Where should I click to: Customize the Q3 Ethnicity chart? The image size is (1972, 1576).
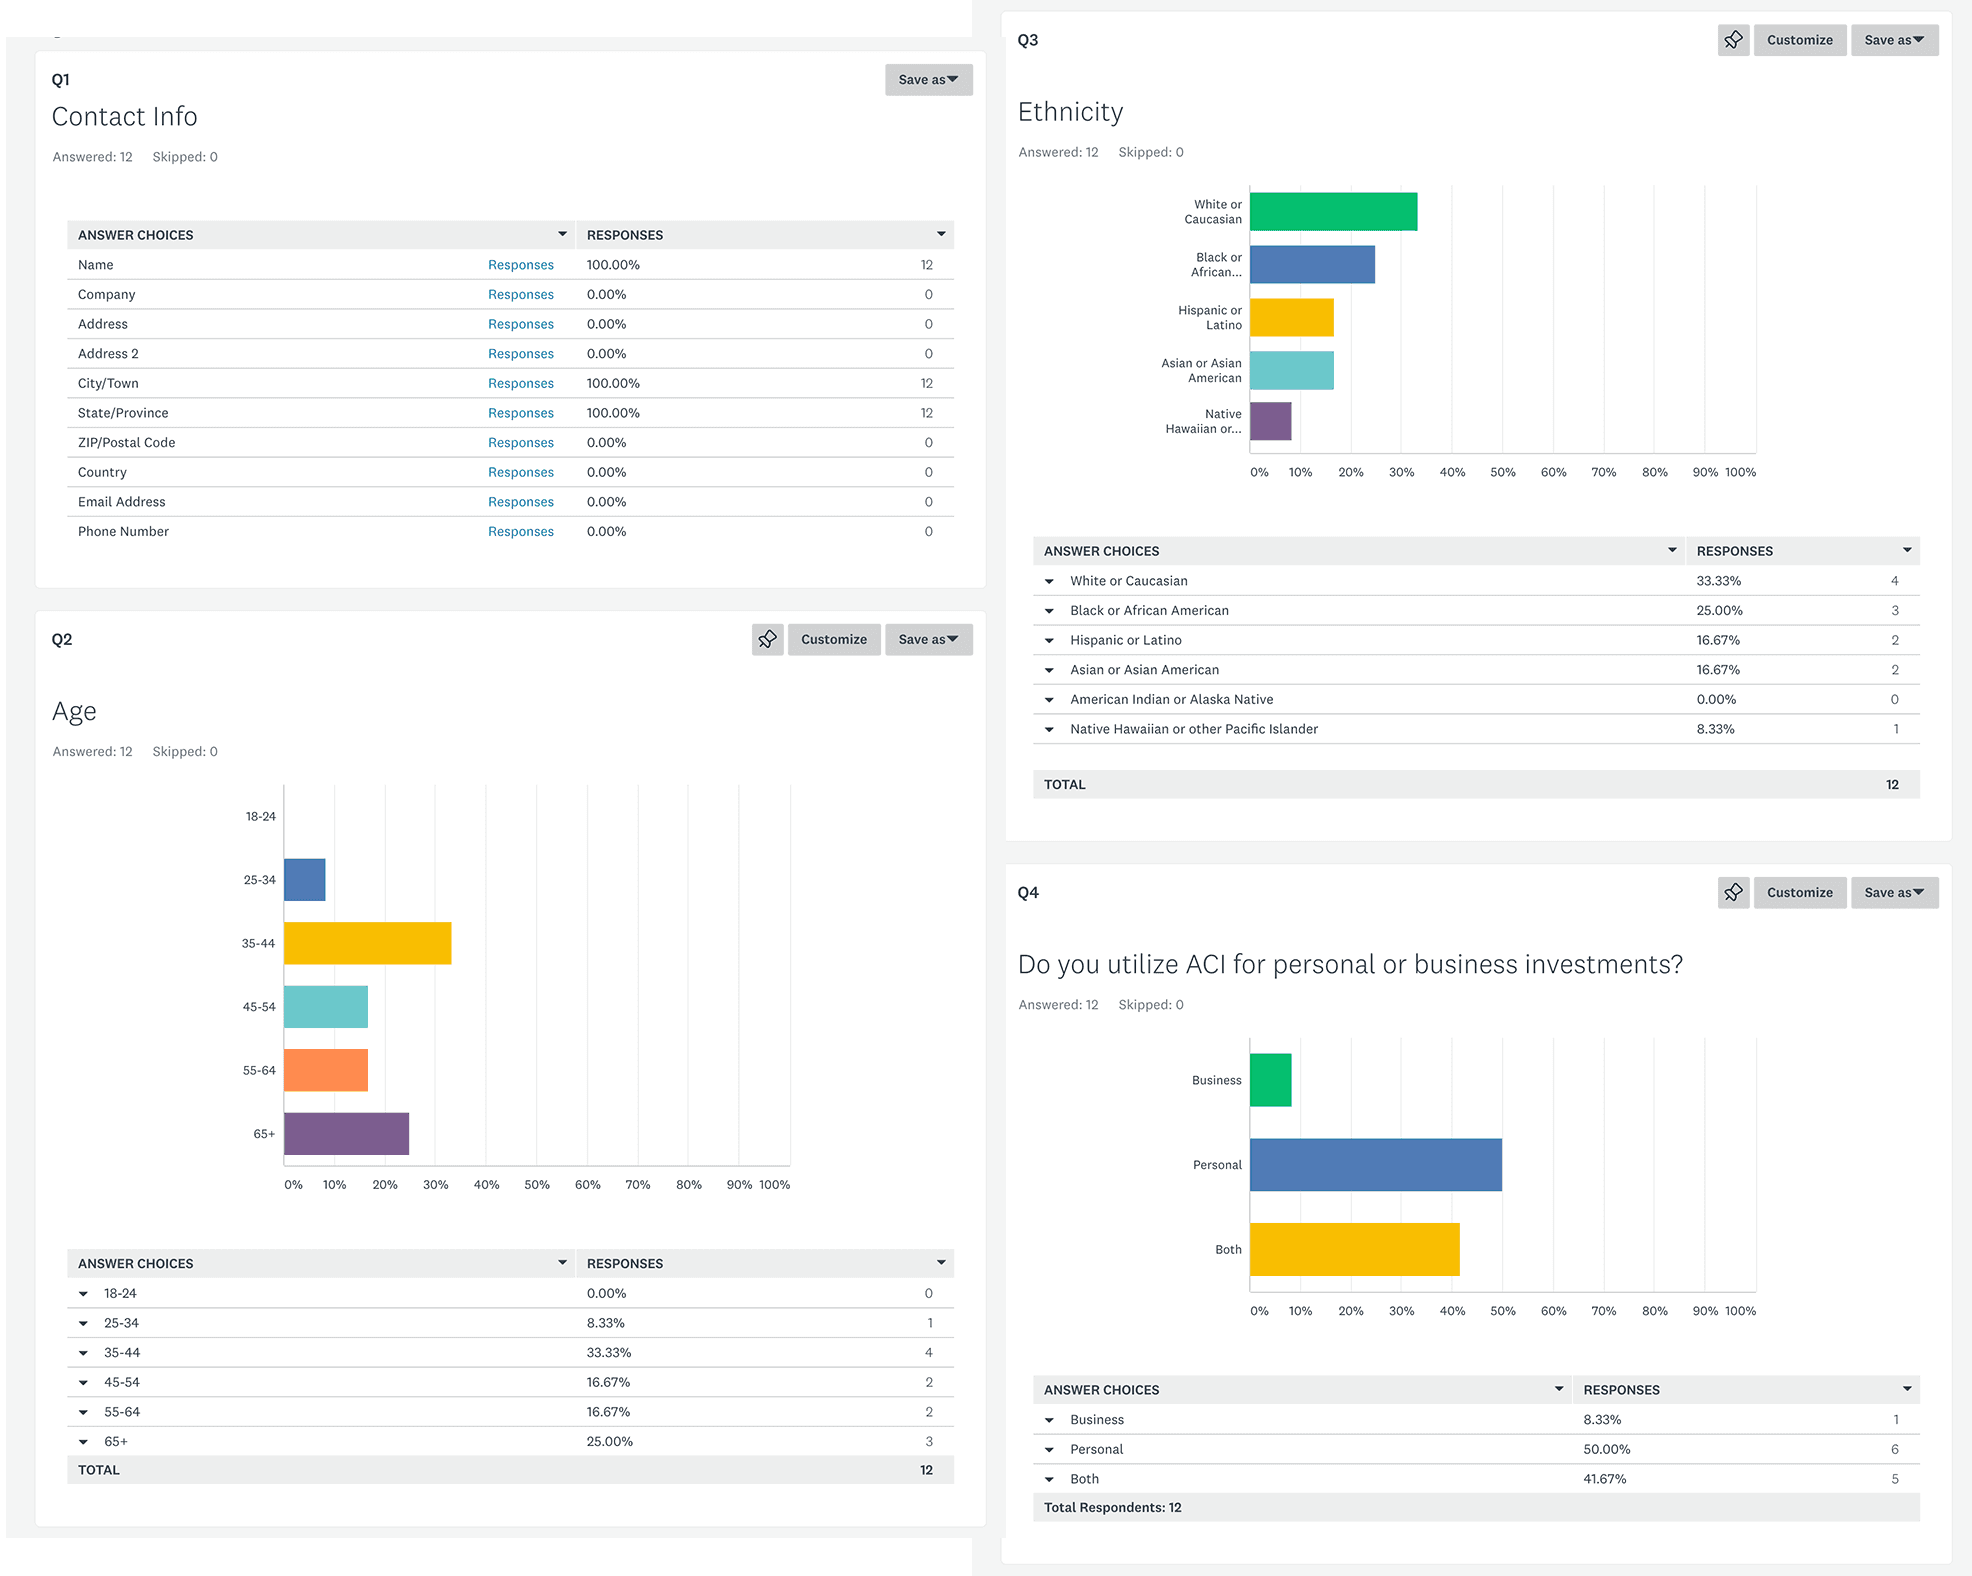tap(1799, 40)
